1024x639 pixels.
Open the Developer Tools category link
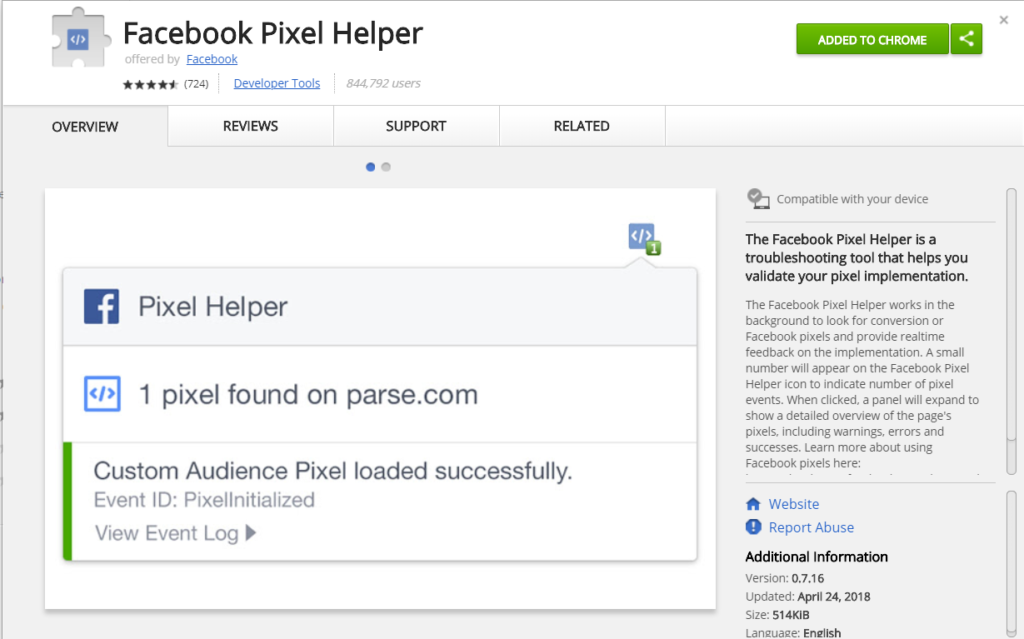point(277,83)
